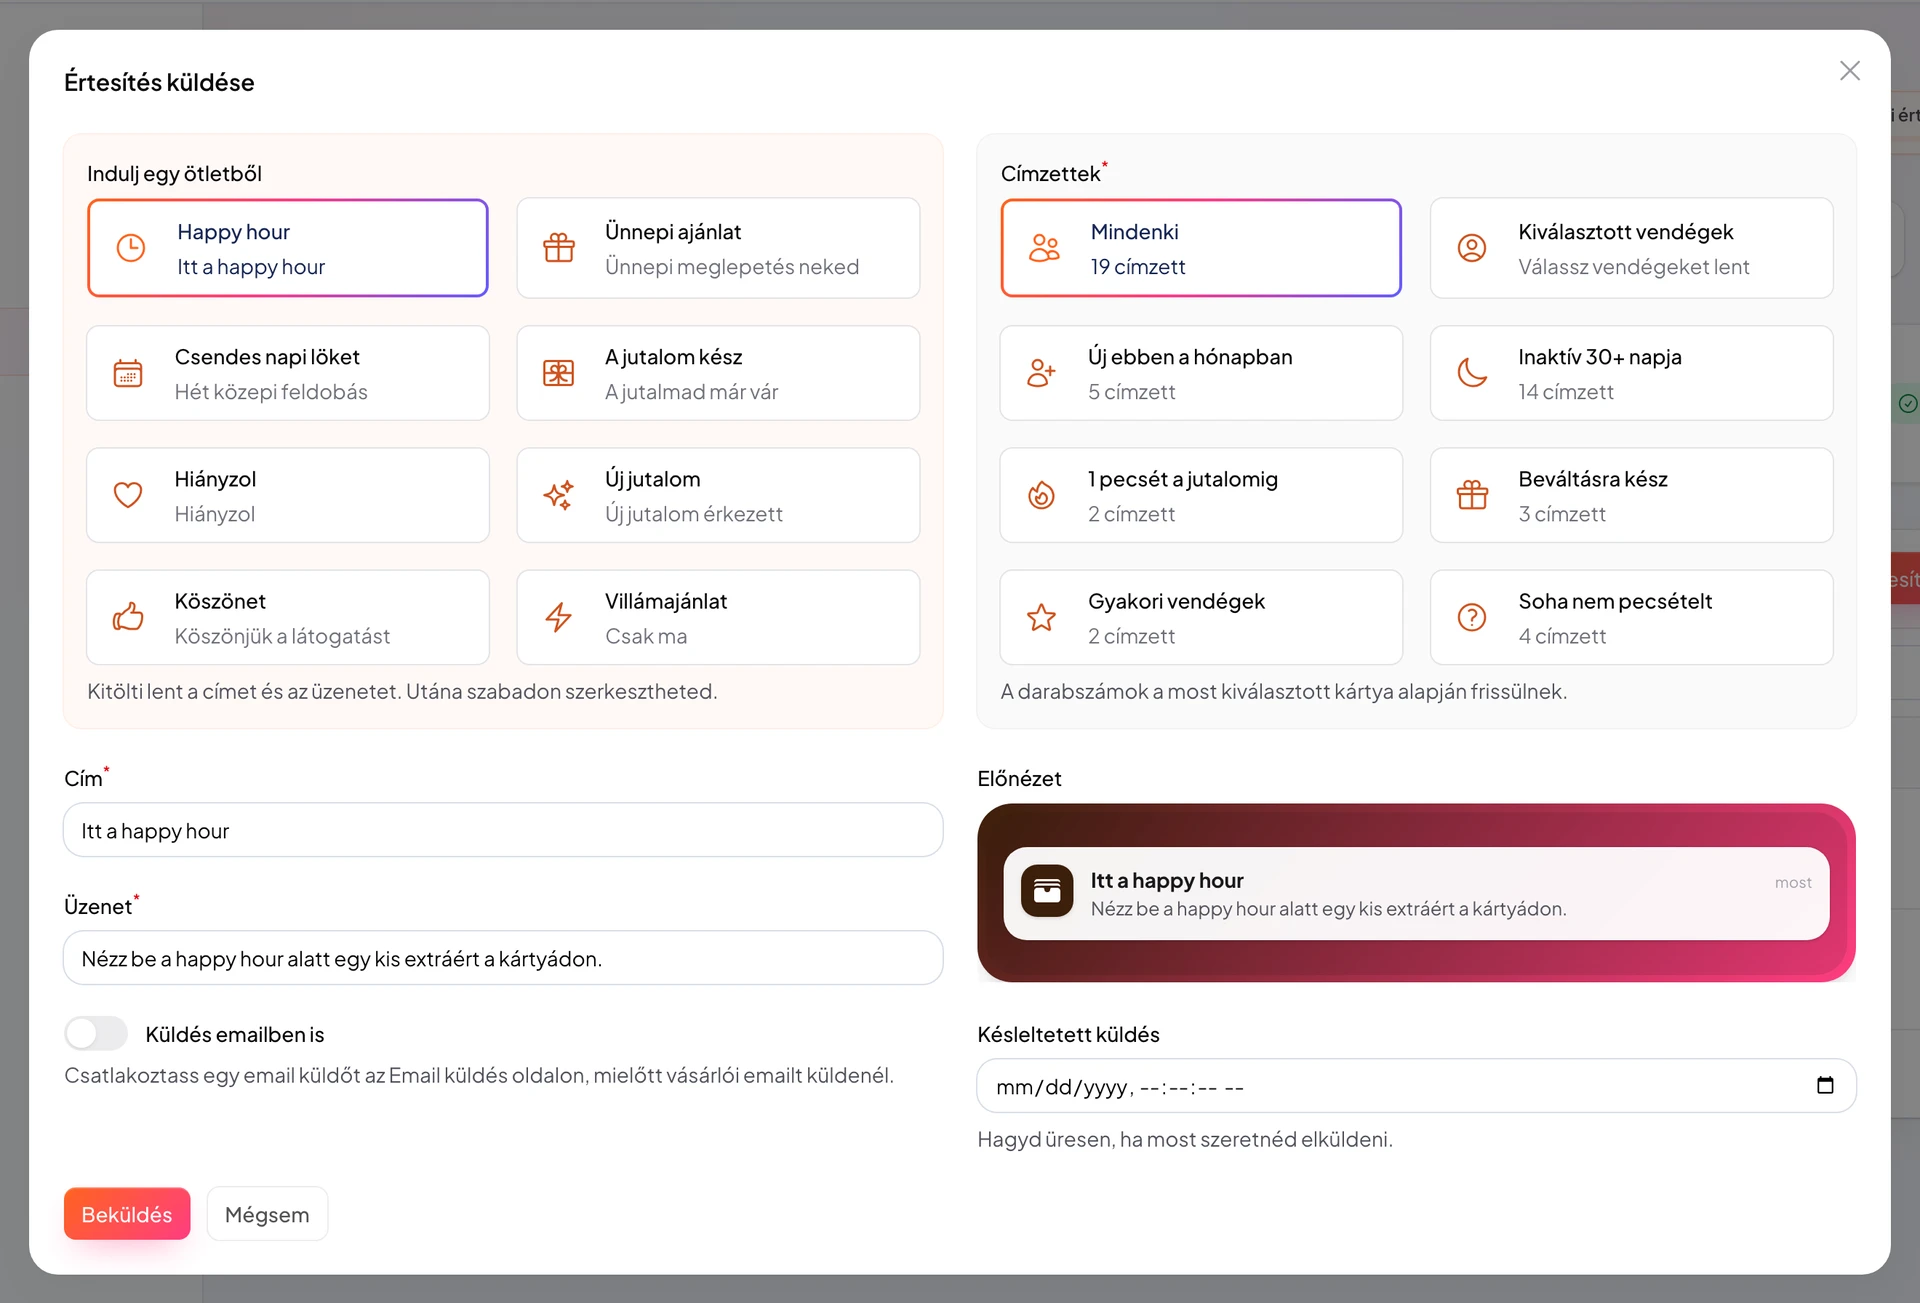Image resolution: width=1920 pixels, height=1303 pixels.
Task: Pick Inaktív 30+ napja label
Action: (x=1600, y=357)
